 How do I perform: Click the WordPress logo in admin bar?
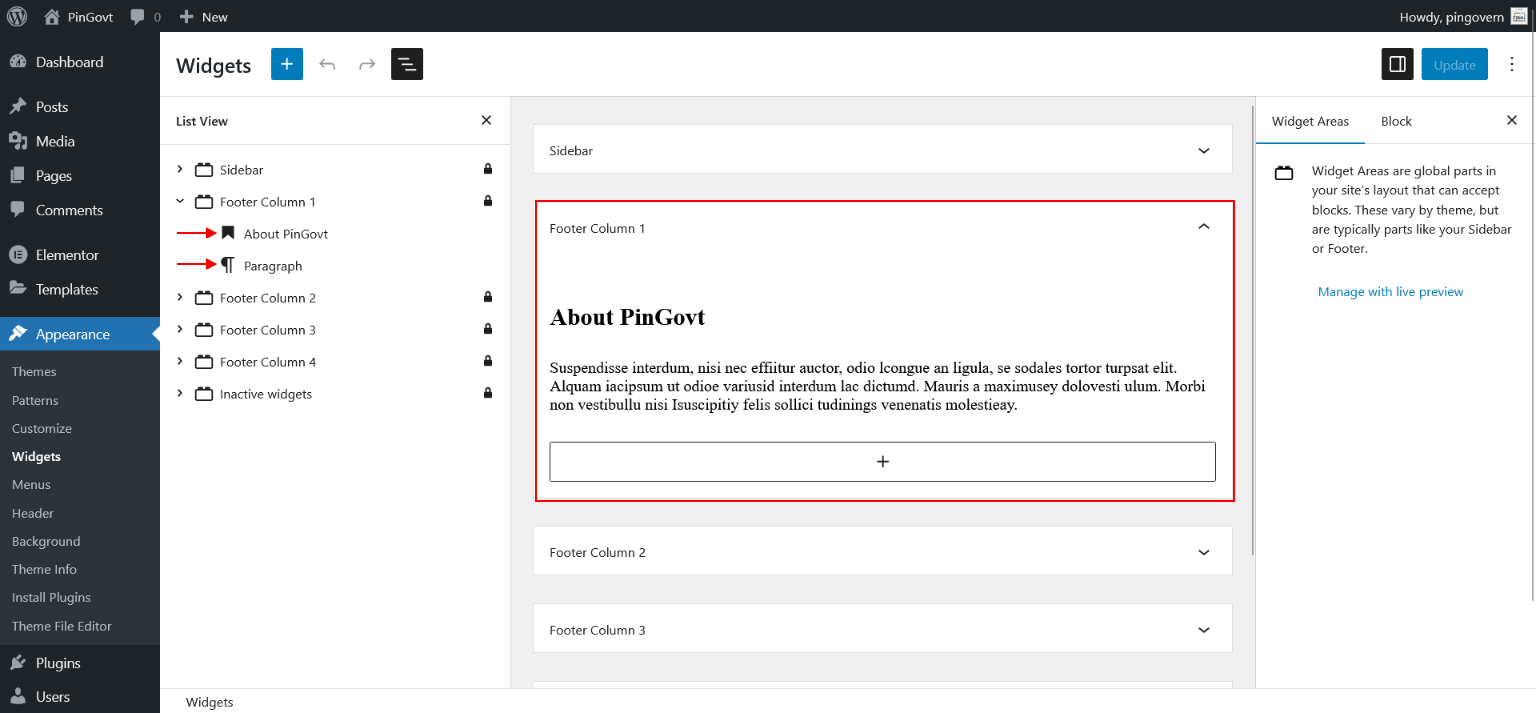pos(17,16)
